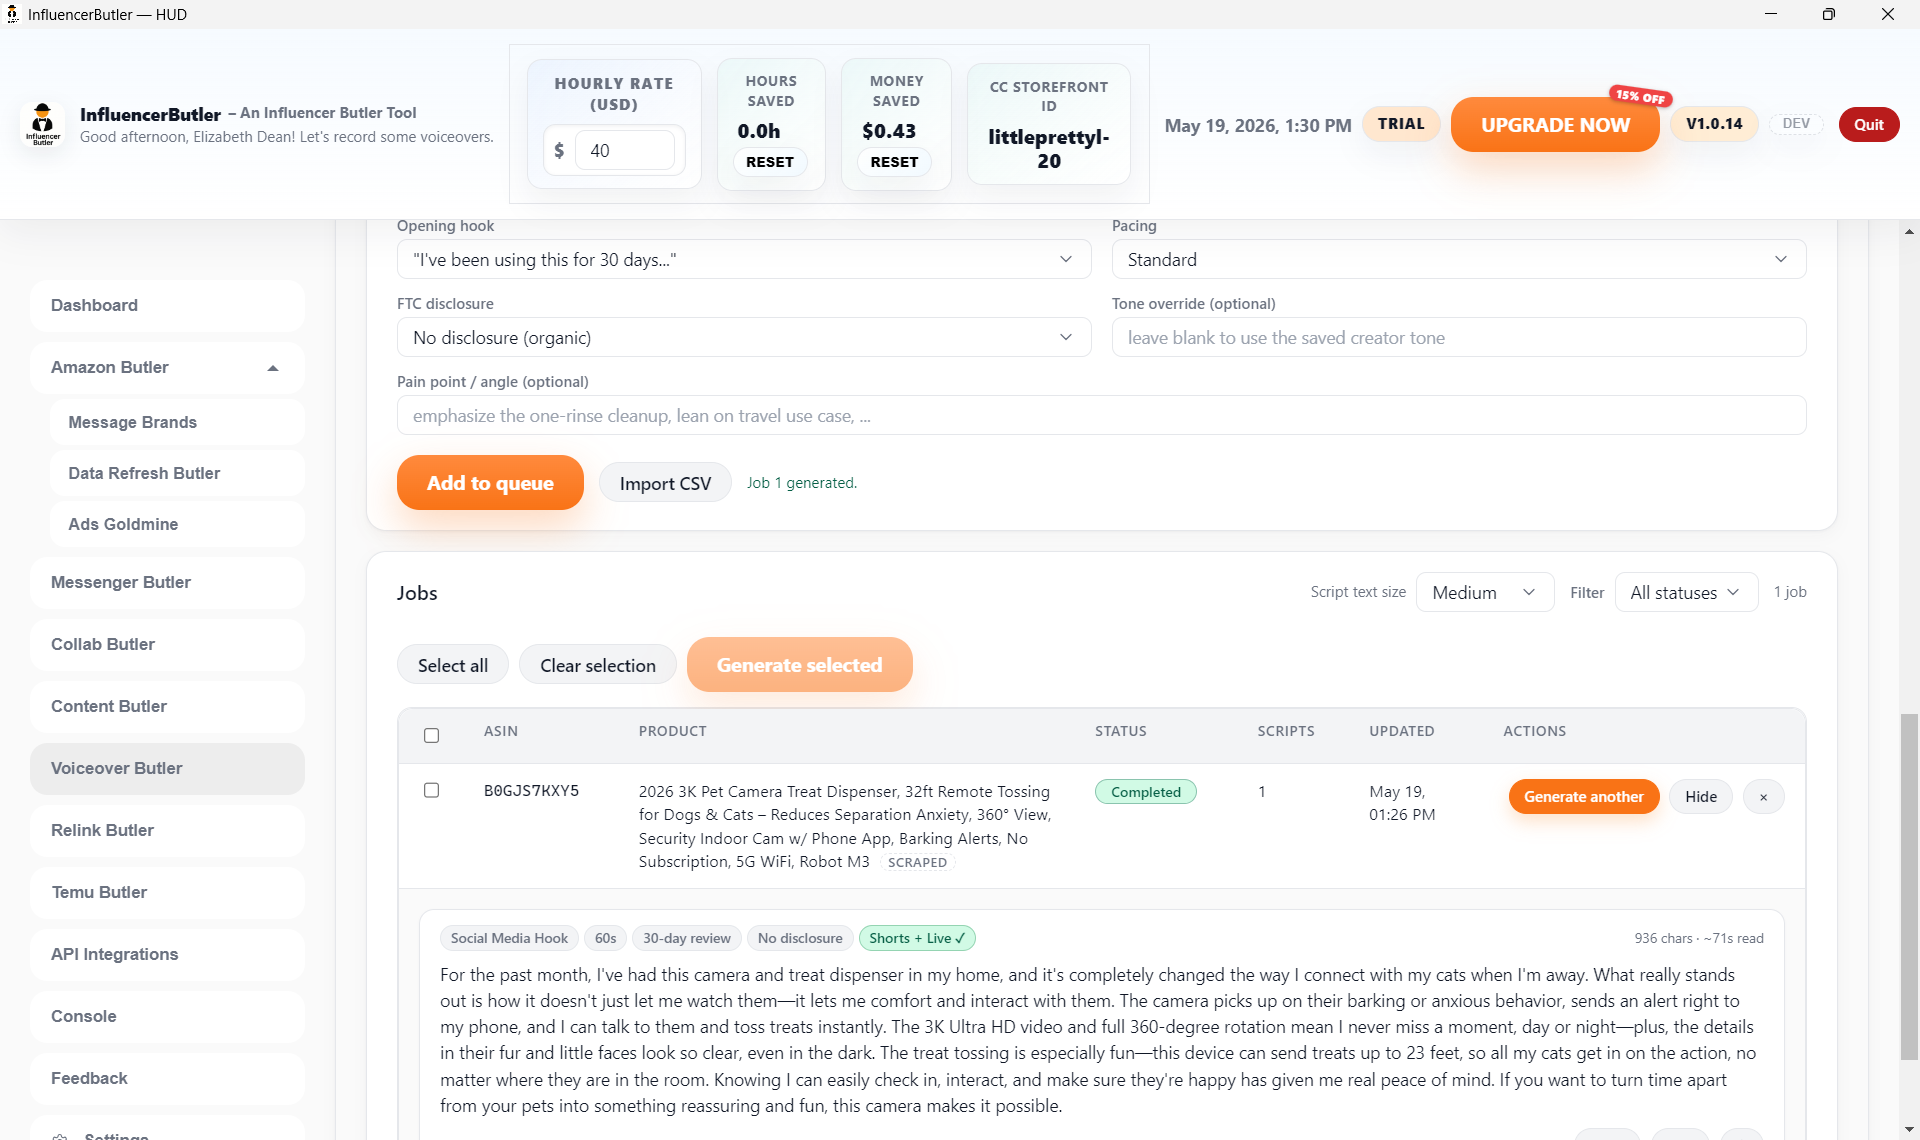Click Add to queue button
Screen dimensions: 1920x1140
[x=490, y=483]
